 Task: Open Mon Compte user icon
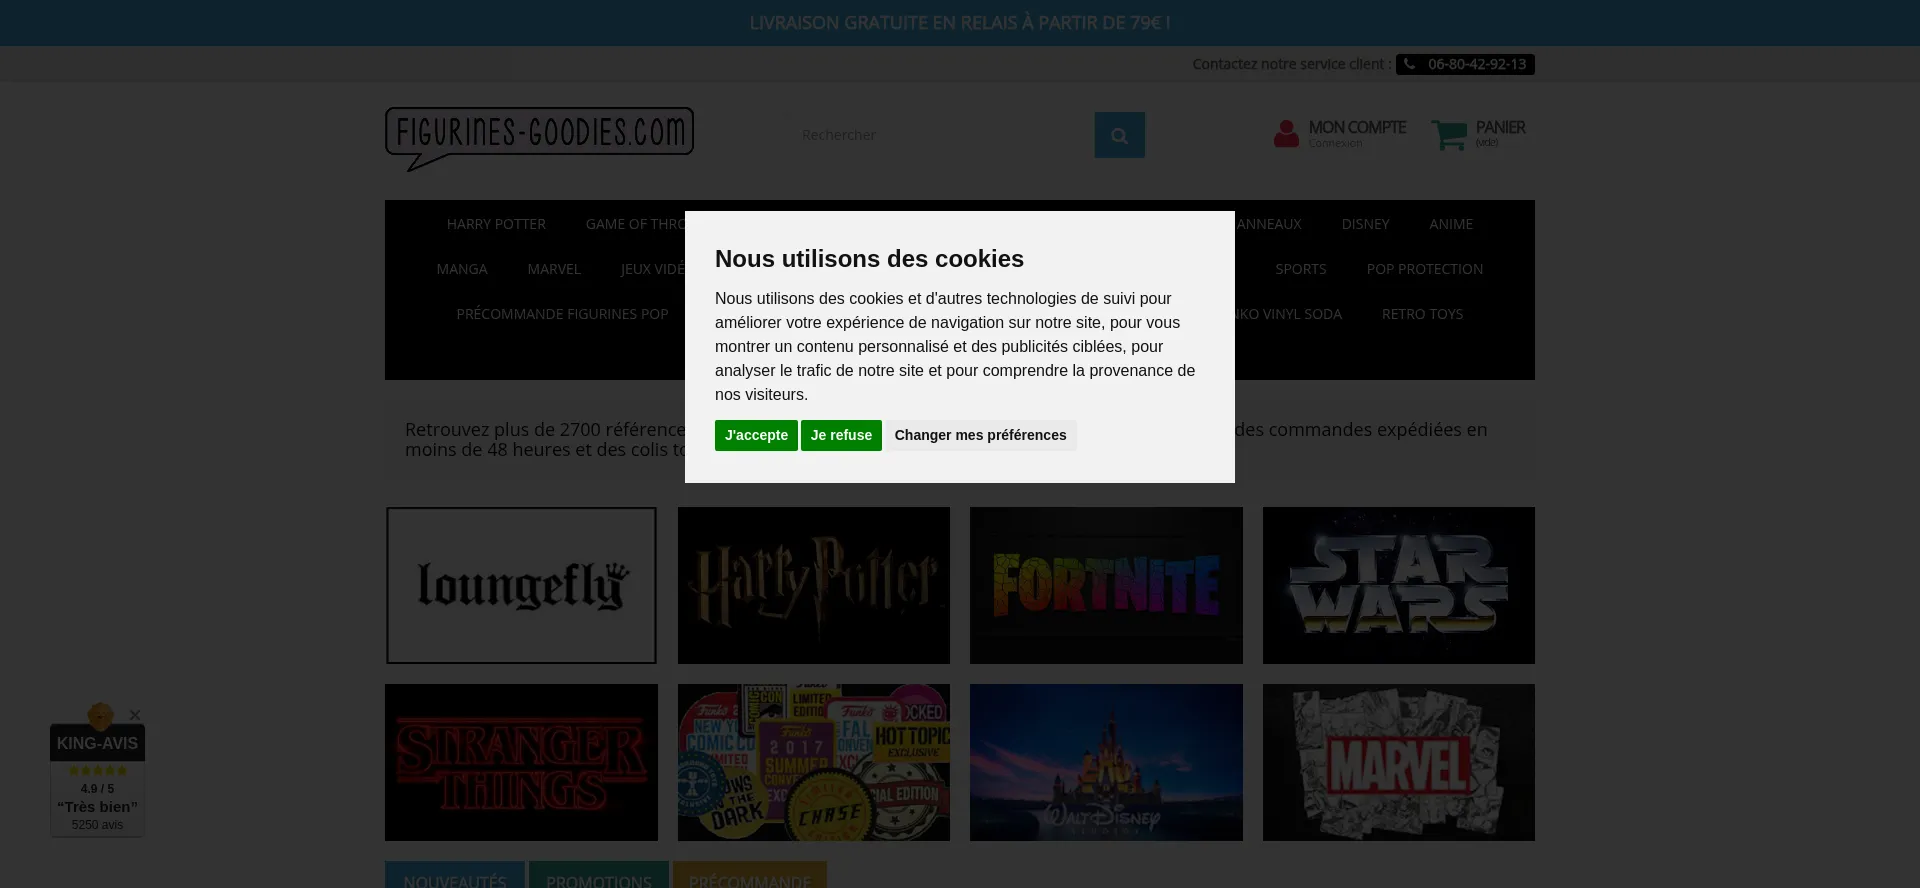click(x=1286, y=134)
